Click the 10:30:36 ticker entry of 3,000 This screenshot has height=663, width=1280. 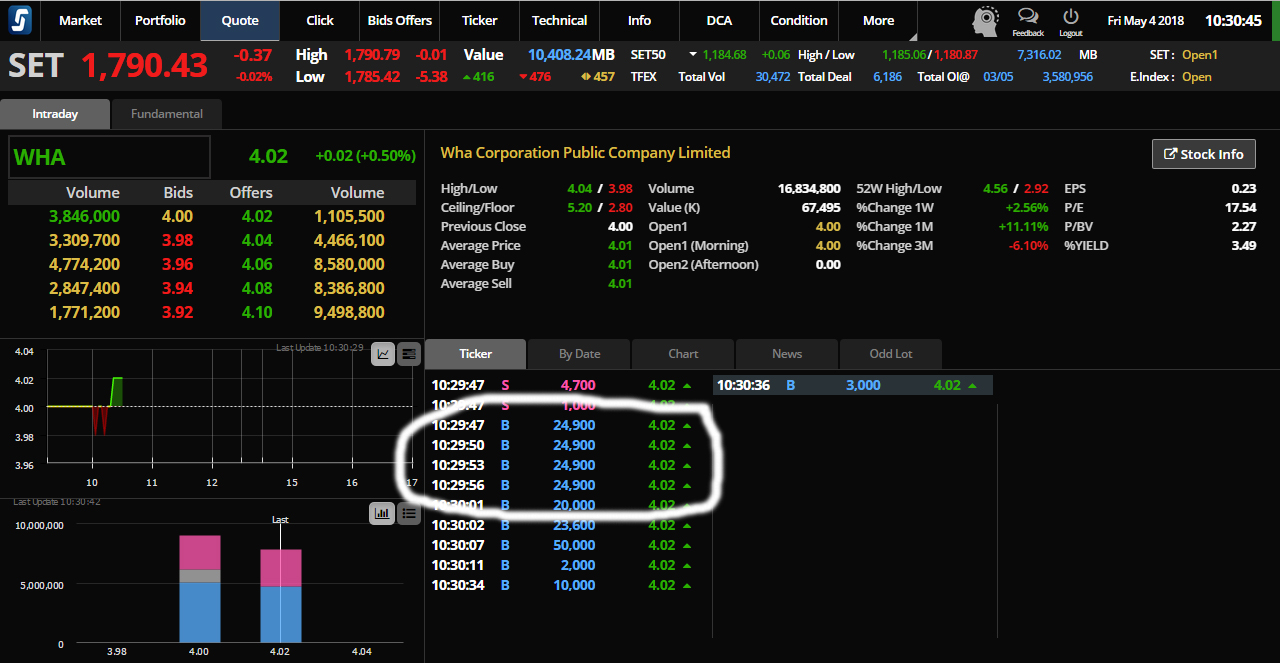pyautogui.click(x=853, y=385)
